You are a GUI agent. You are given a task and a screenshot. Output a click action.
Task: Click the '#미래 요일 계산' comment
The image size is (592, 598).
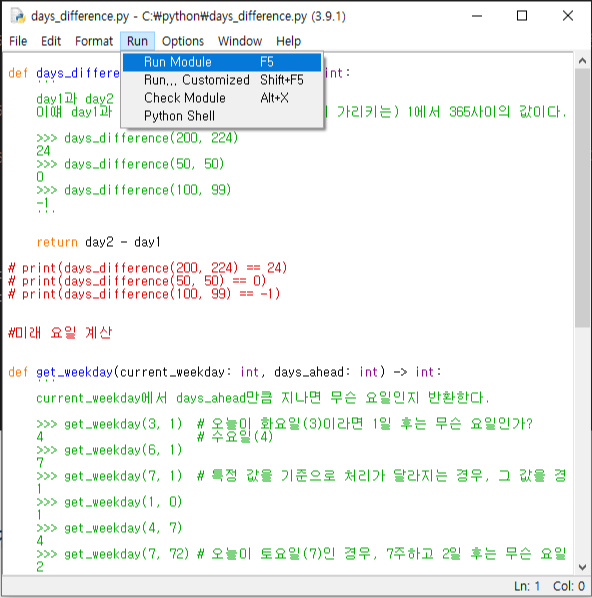60,333
